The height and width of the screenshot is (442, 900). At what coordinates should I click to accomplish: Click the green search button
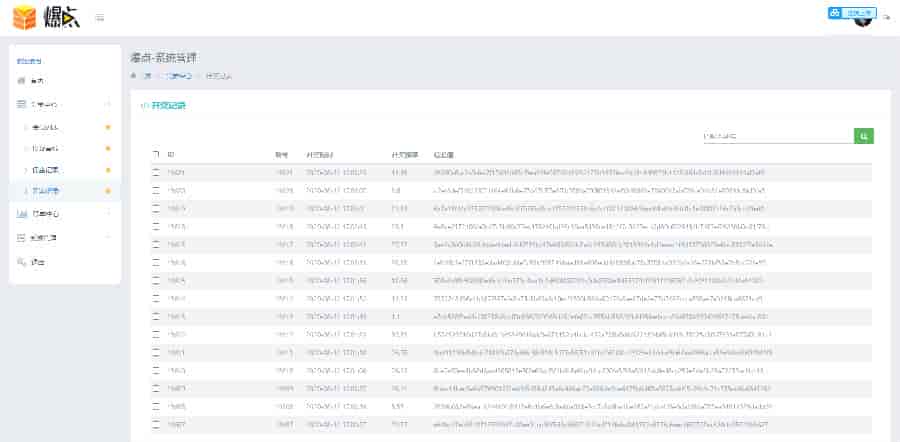[x=864, y=136]
